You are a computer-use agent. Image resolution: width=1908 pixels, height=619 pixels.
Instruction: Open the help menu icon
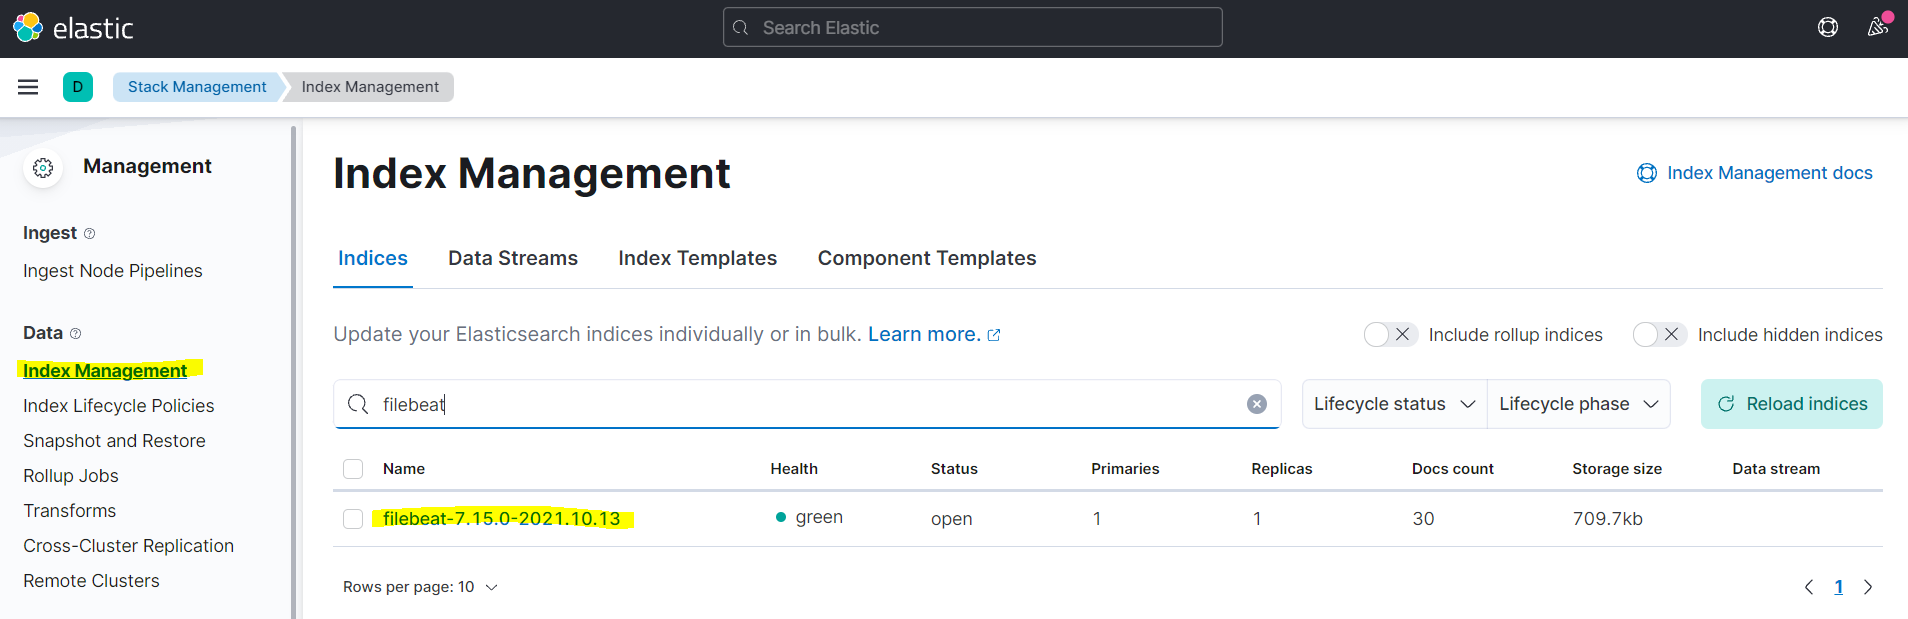1828,28
